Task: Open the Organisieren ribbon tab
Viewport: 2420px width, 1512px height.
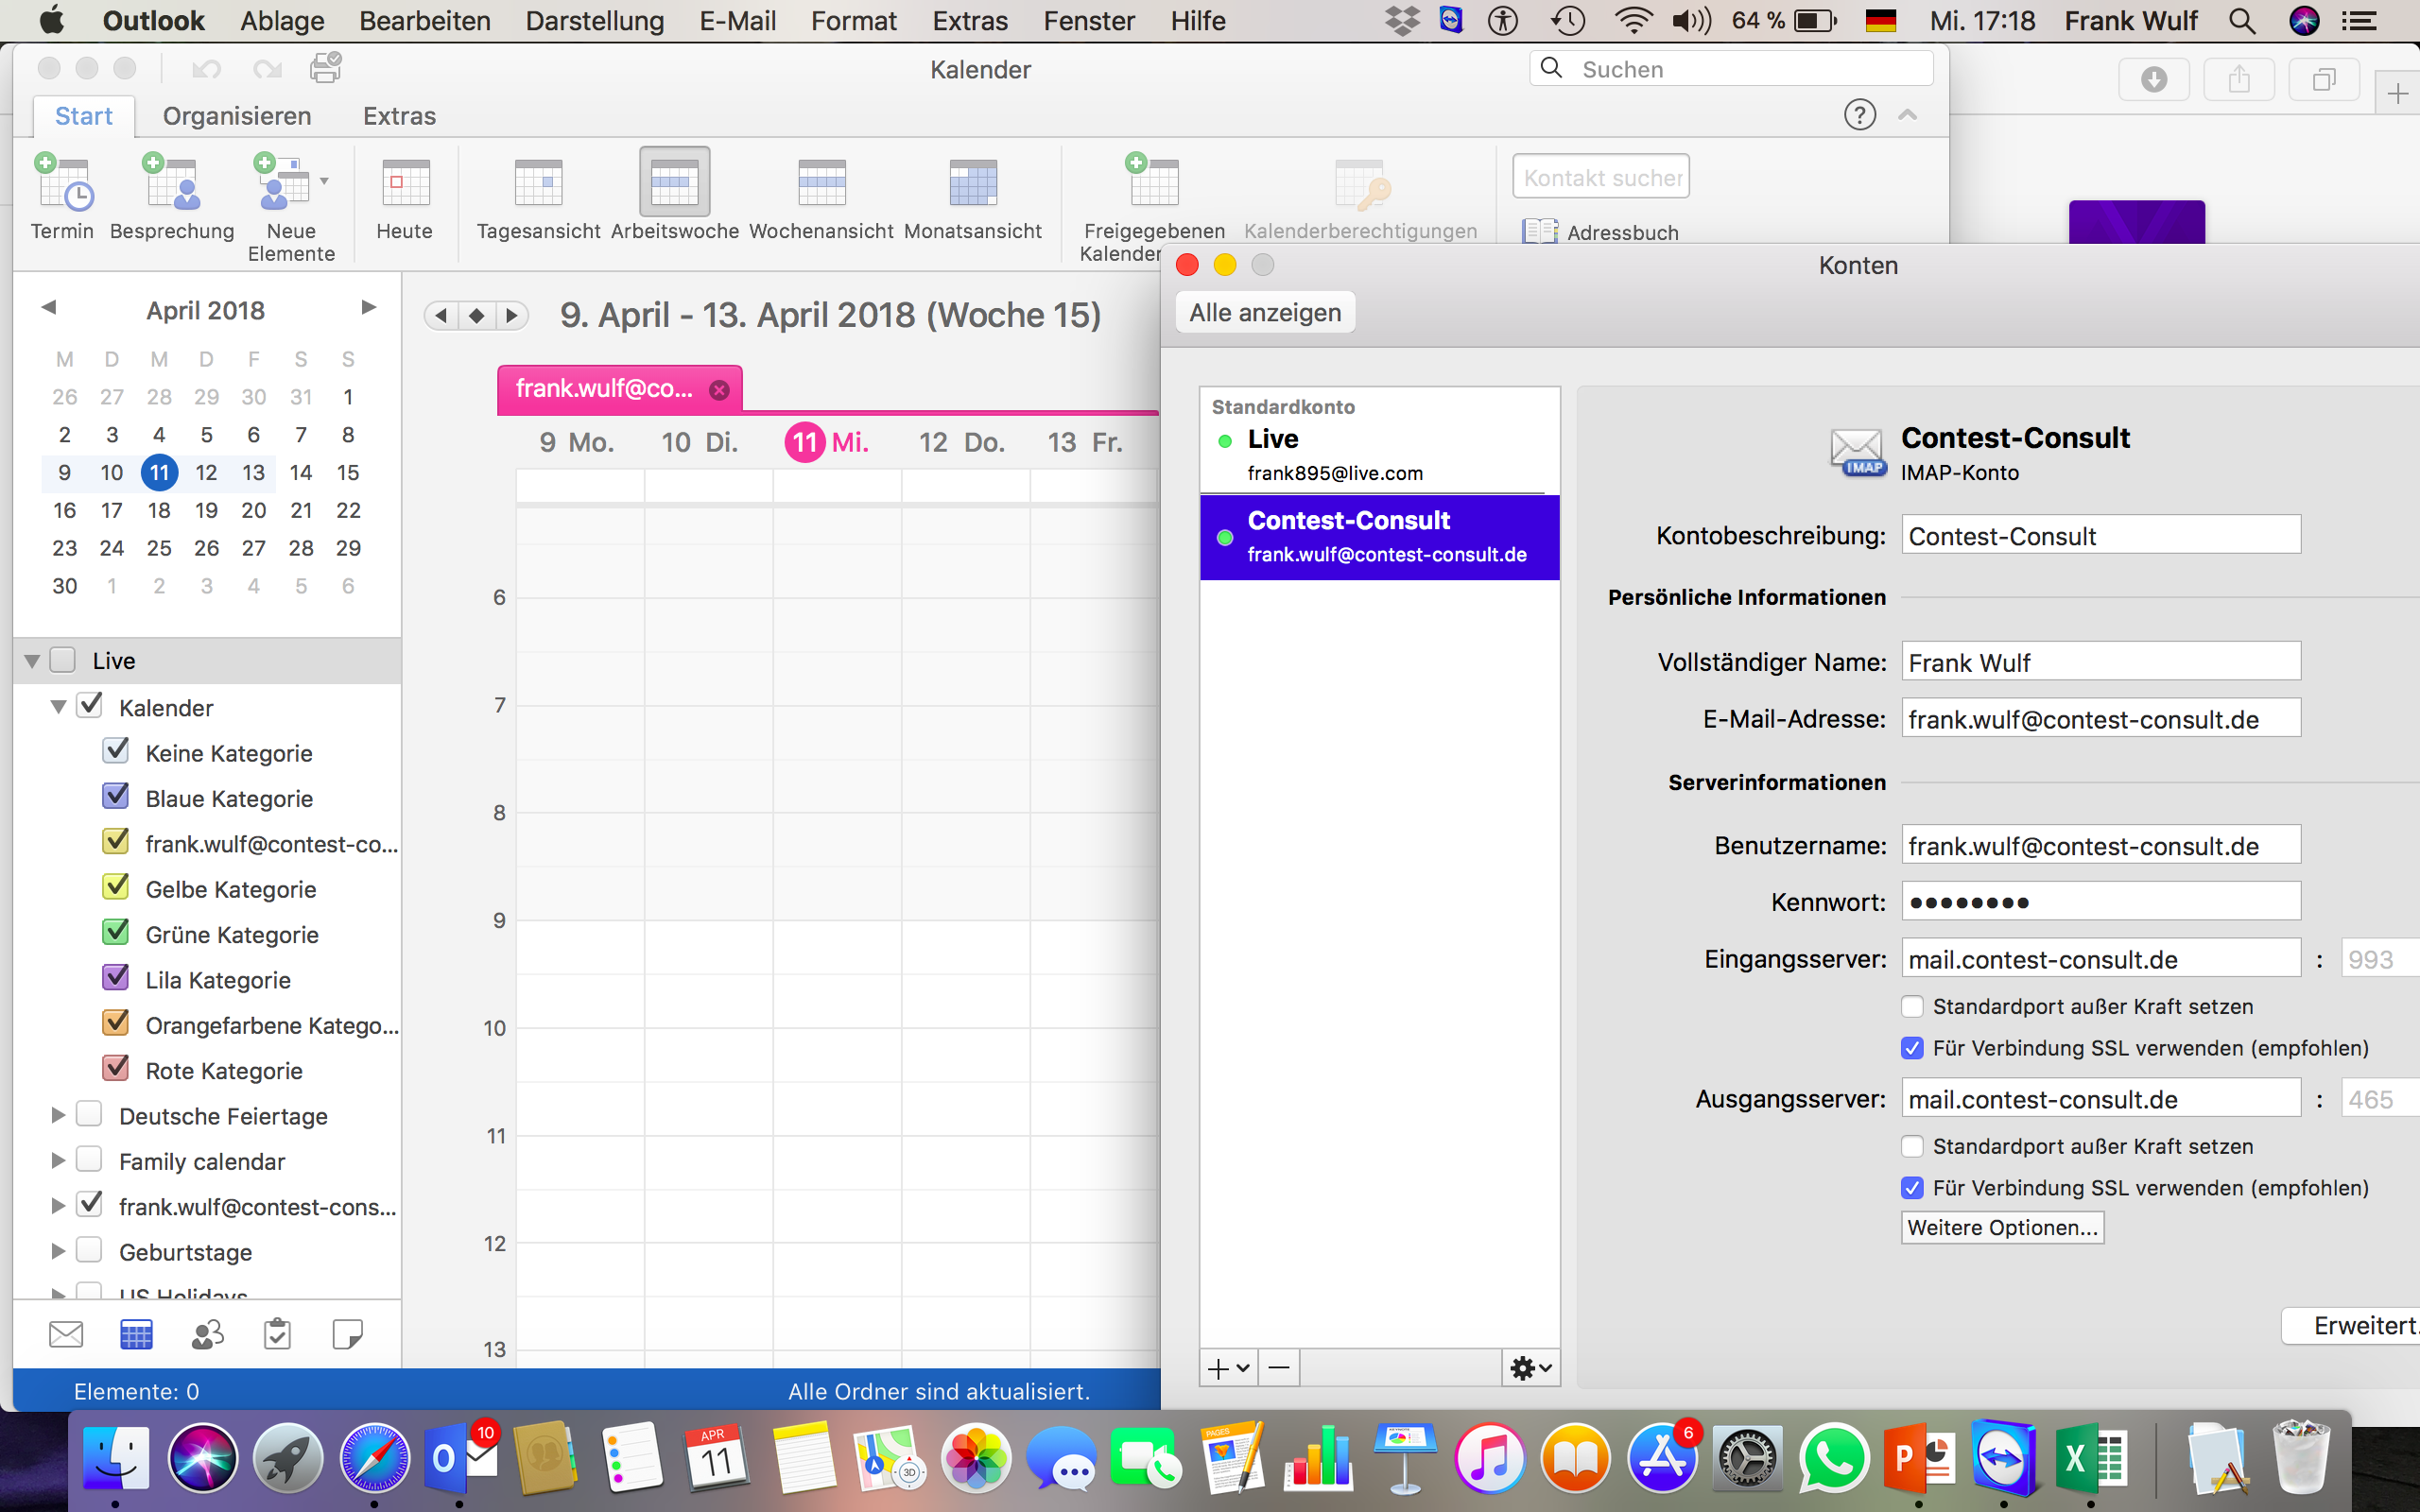Action: click(x=237, y=116)
